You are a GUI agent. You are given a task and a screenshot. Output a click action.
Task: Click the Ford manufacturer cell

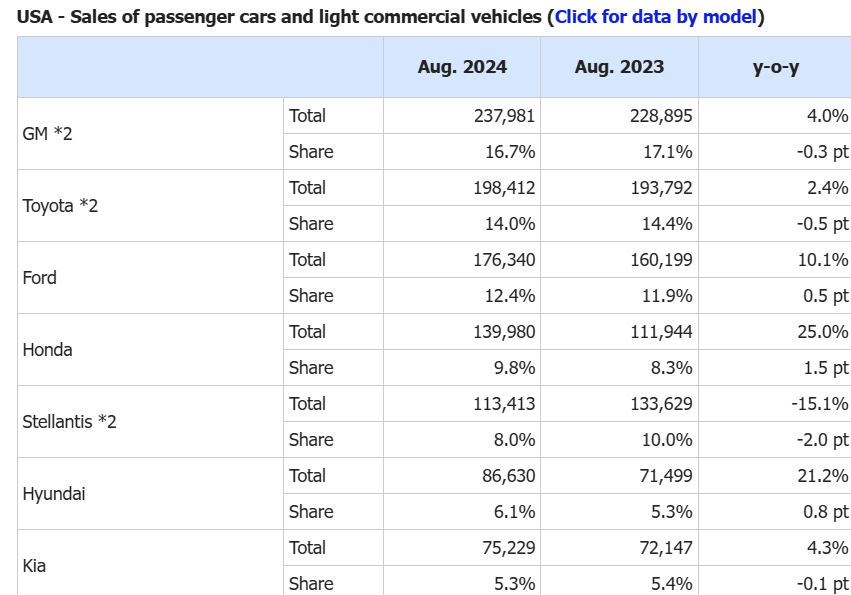40,277
